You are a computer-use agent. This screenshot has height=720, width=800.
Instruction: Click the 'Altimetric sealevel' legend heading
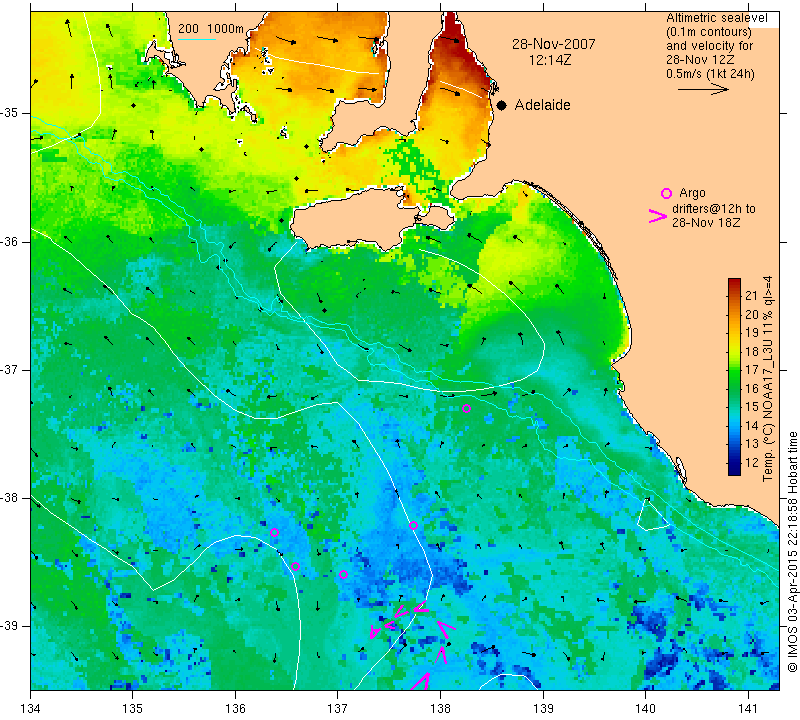(716, 18)
